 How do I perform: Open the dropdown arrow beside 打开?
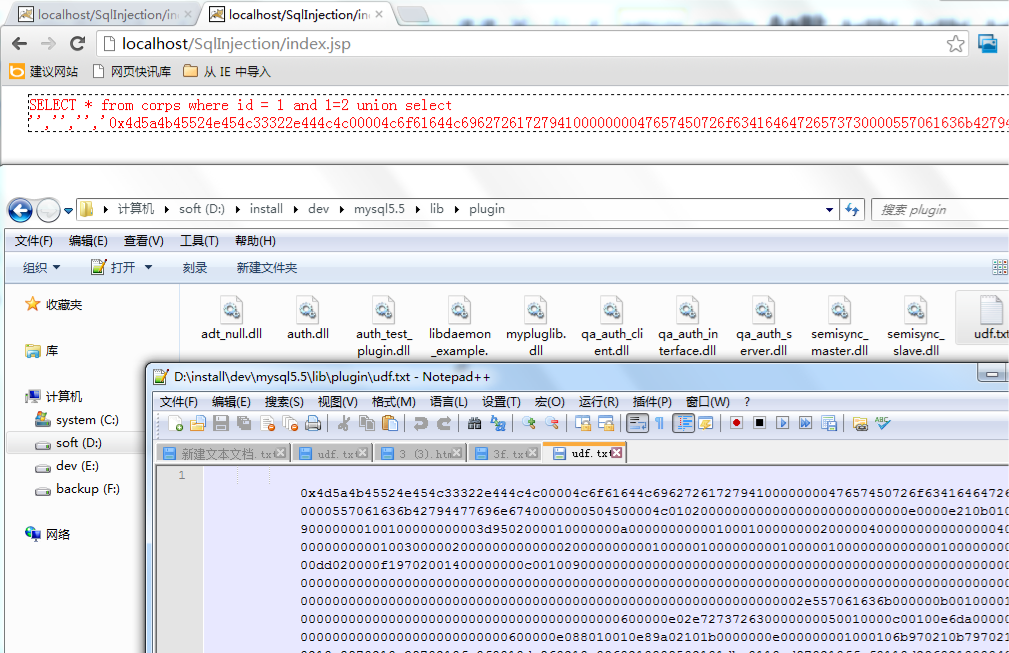click(x=149, y=268)
